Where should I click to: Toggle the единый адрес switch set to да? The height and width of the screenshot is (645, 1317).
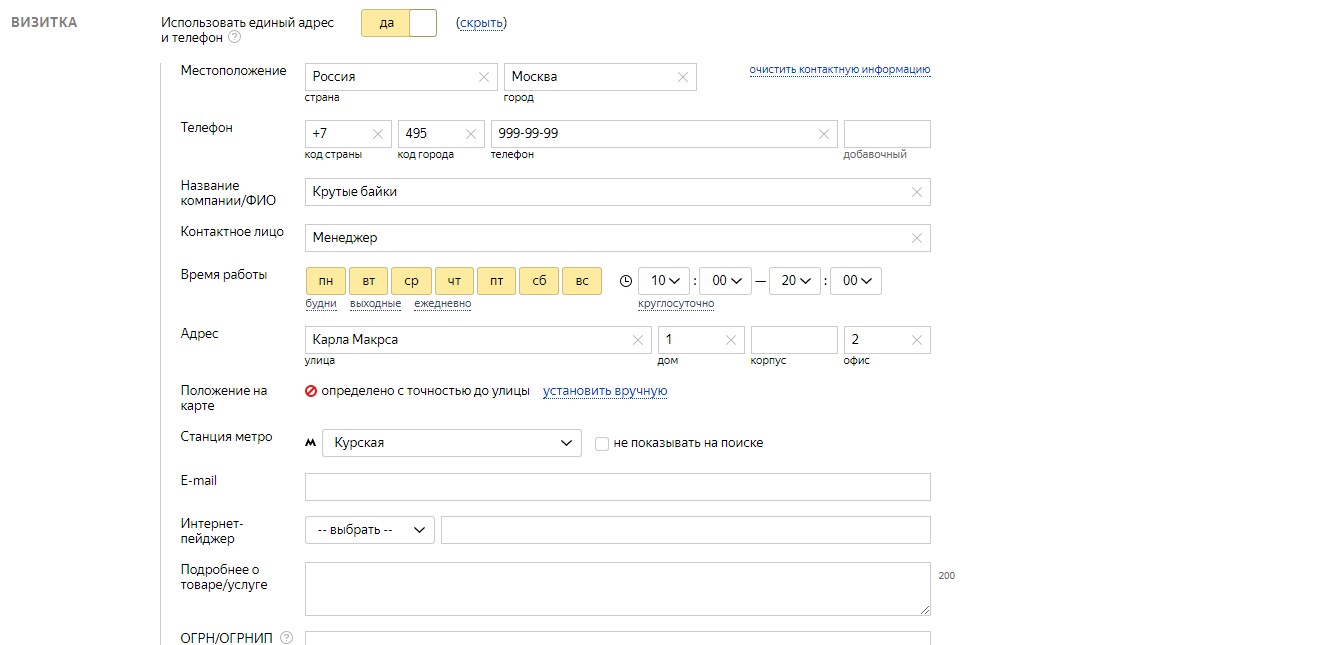point(399,23)
